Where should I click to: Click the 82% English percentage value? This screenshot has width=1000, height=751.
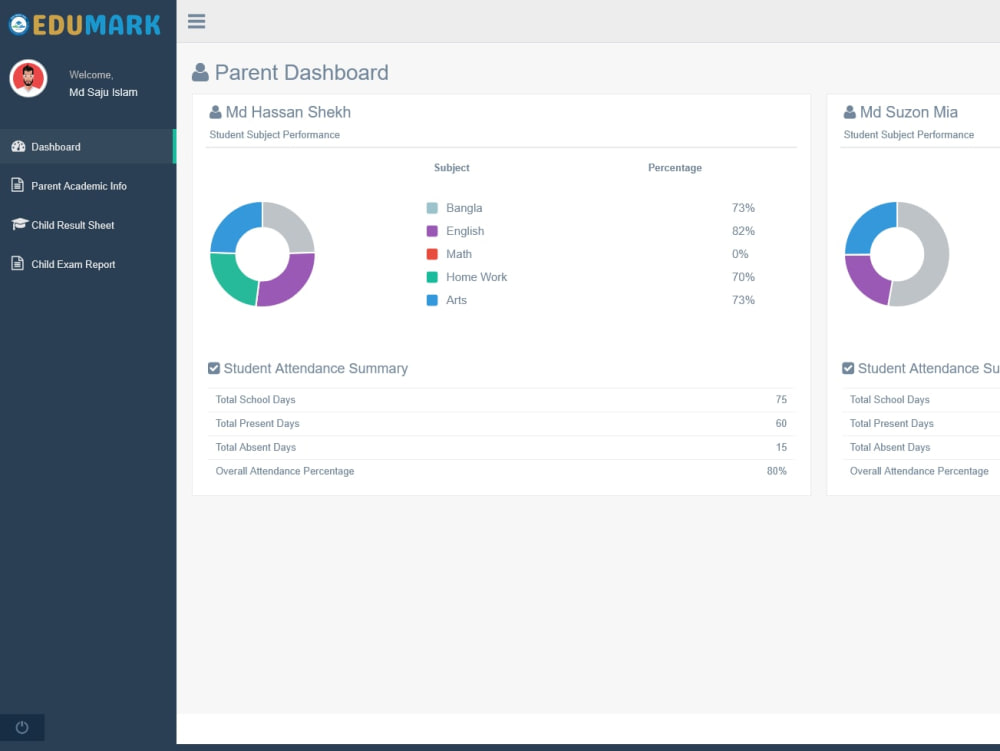(743, 231)
